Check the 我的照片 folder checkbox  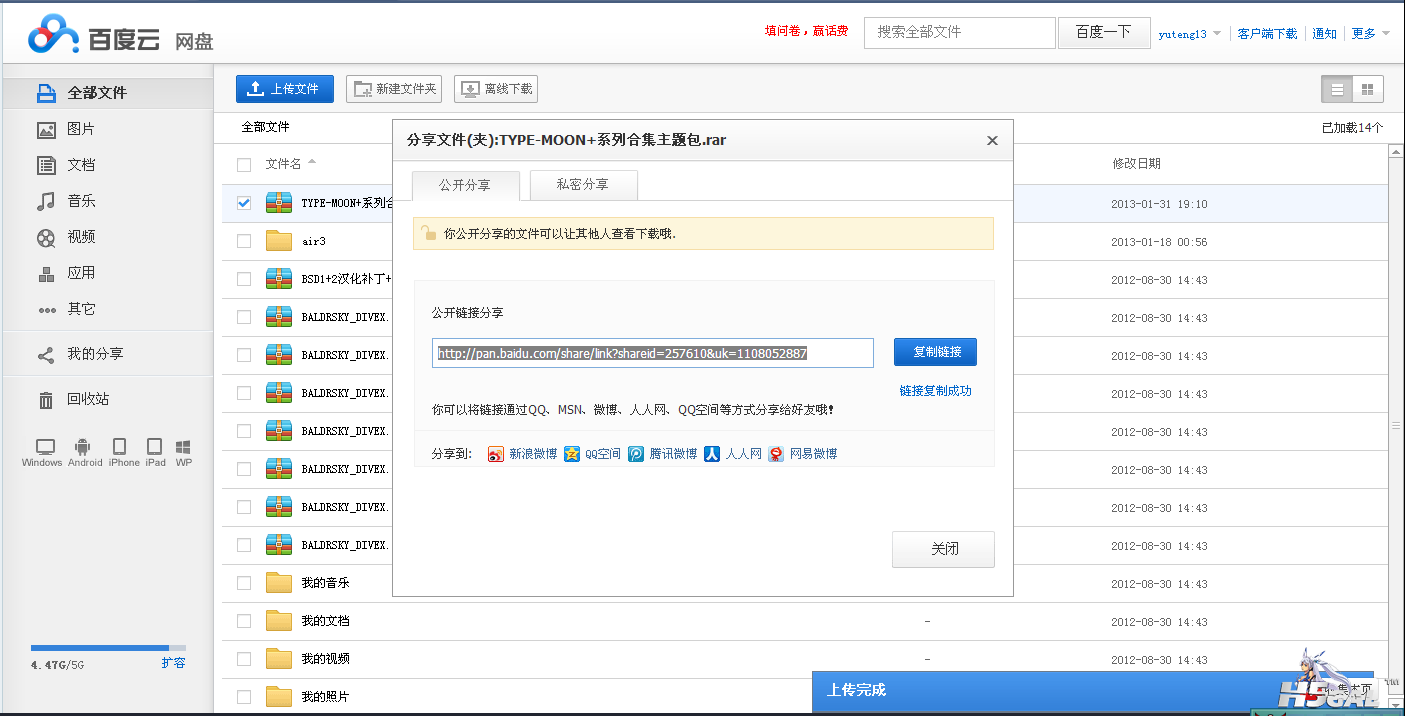pos(244,697)
